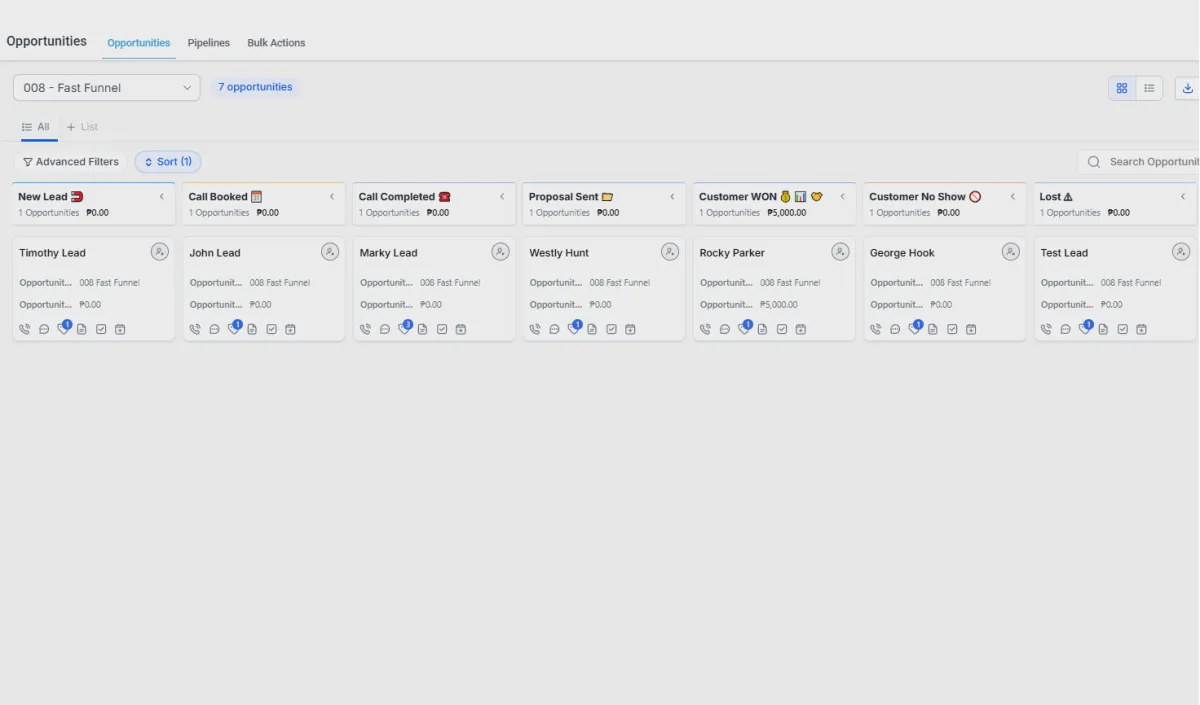Screen dimensions: 1200x705
Task: Click the assign-user icon on Test Lead card
Action: click(1181, 252)
